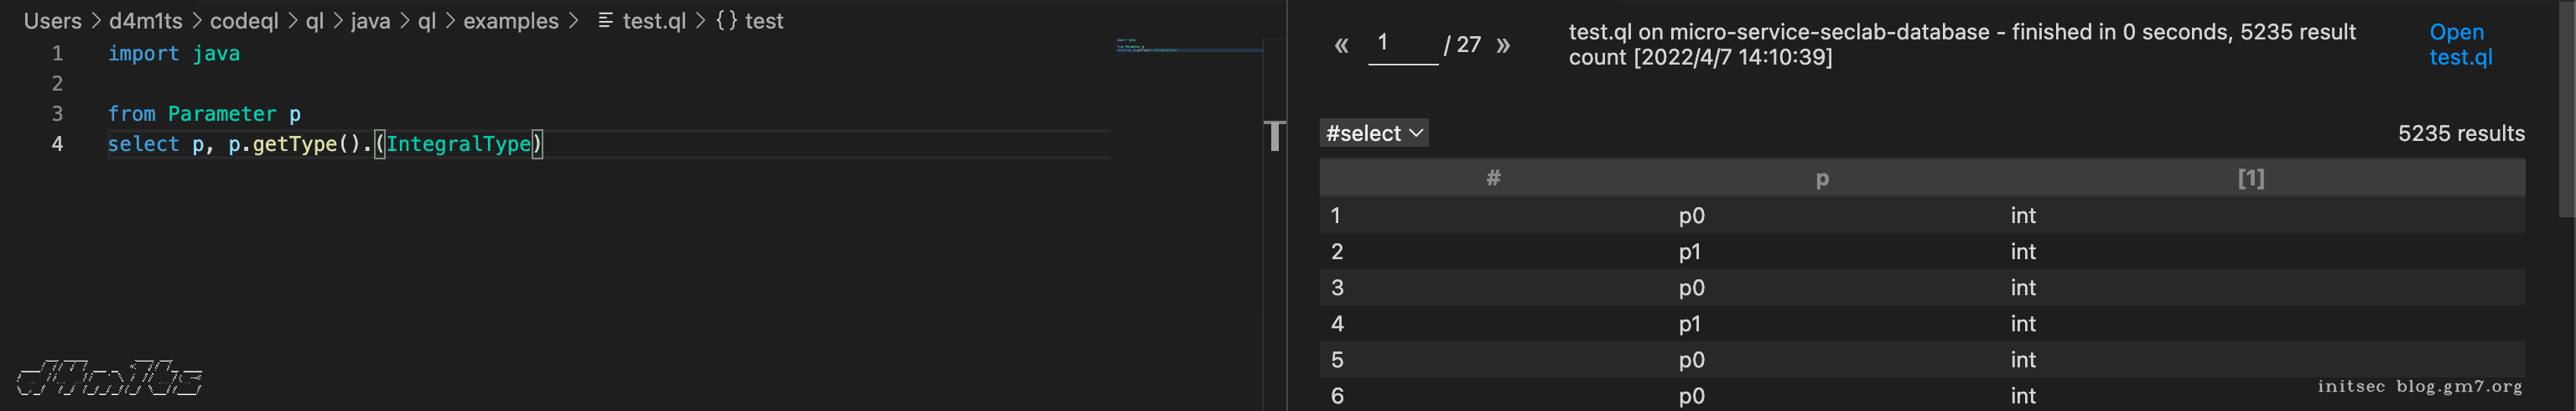Focus the results page number field
Screen dimensions: 2576x411
[x=1402, y=44]
